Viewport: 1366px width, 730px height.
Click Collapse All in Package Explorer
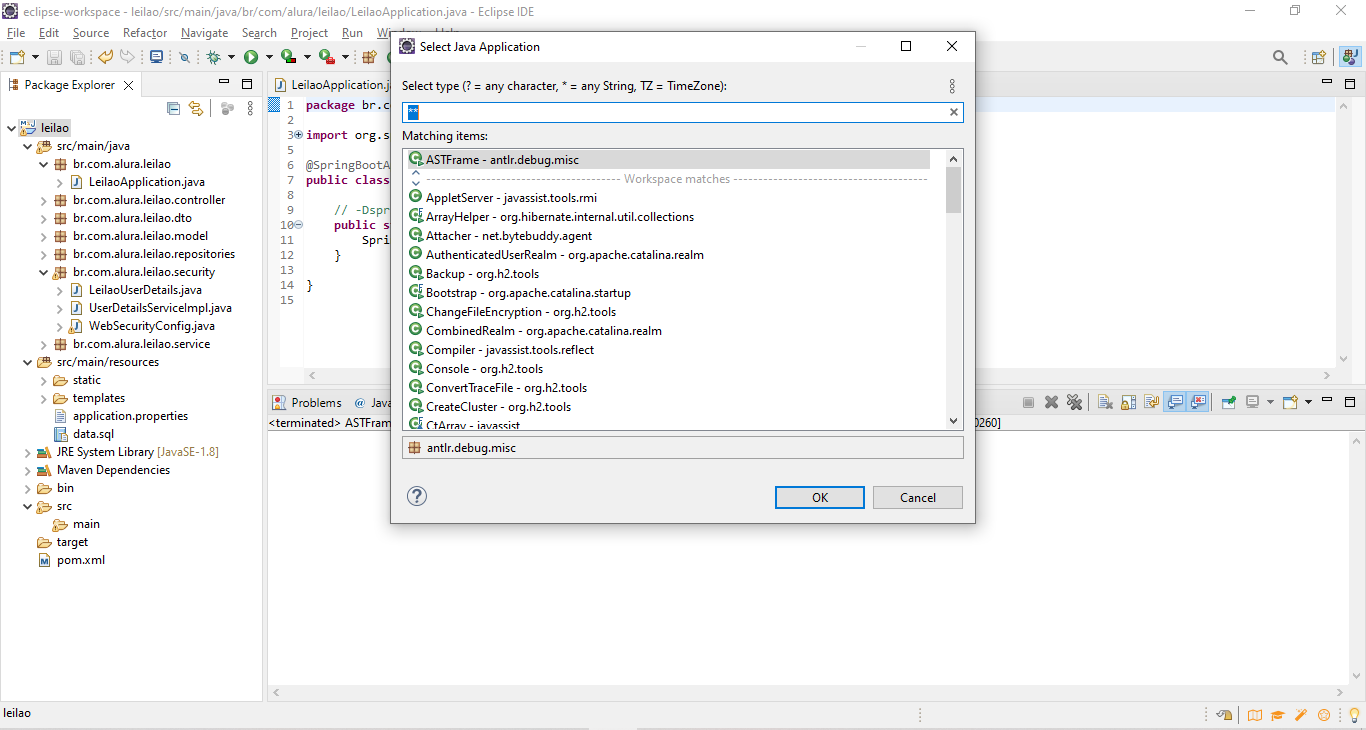click(x=173, y=108)
